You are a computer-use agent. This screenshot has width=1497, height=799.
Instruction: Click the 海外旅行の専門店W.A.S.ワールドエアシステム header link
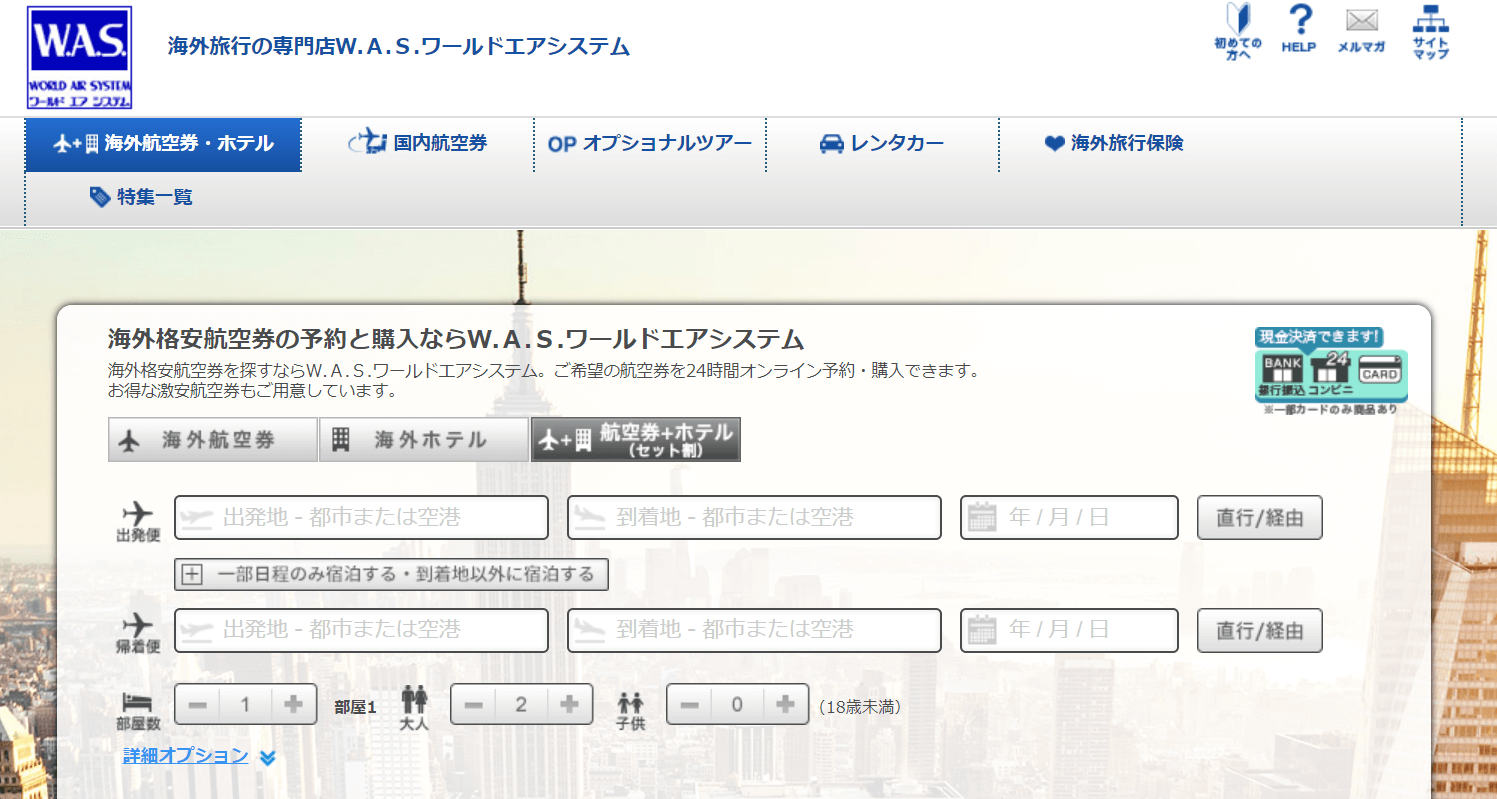click(x=399, y=47)
